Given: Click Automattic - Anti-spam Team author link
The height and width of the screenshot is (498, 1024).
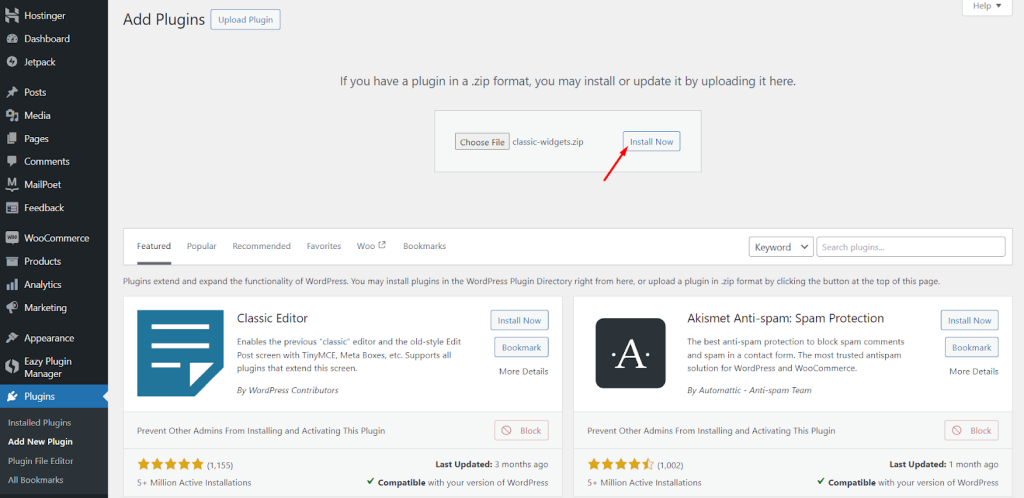Looking at the screenshot, I should pos(754,390).
